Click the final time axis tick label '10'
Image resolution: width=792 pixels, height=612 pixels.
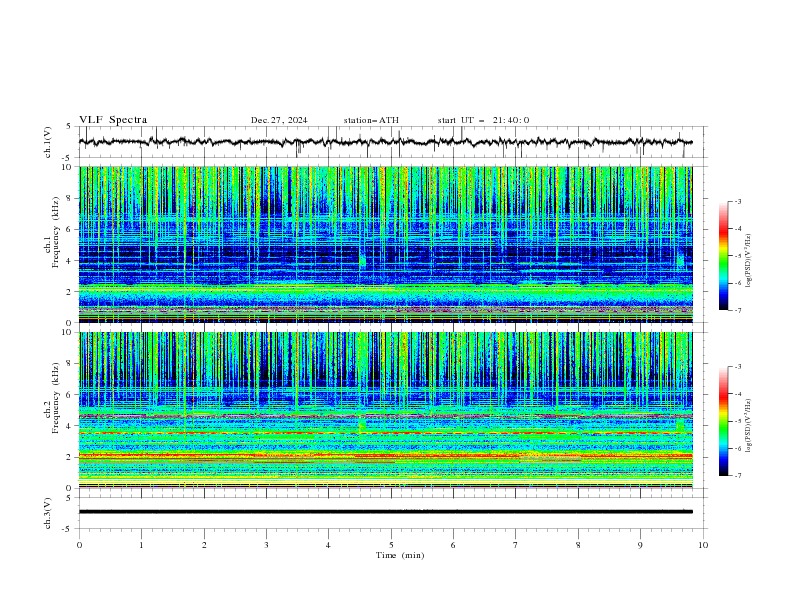click(703, 545)
